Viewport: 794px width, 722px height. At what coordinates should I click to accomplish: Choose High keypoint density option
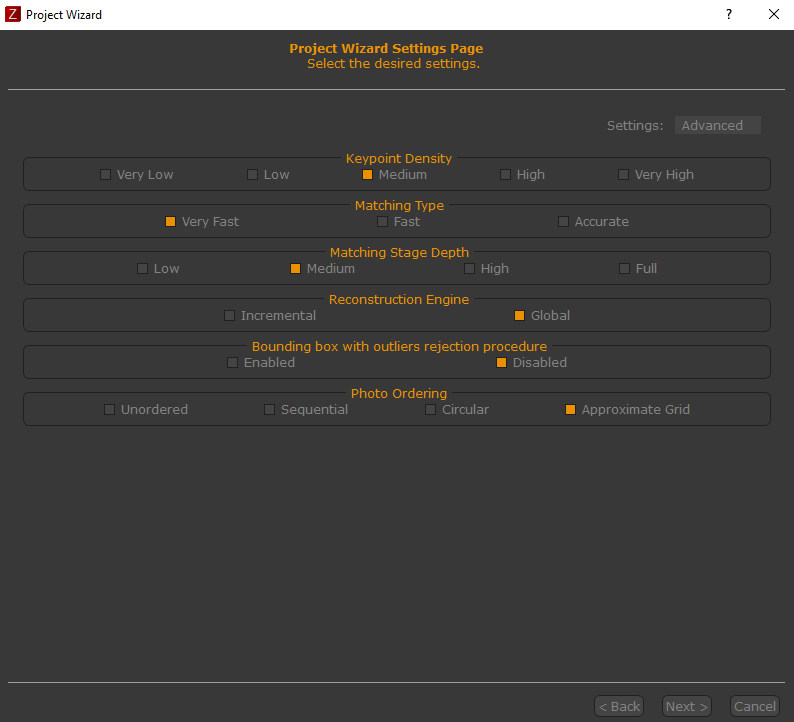click(x=506, y=175)
